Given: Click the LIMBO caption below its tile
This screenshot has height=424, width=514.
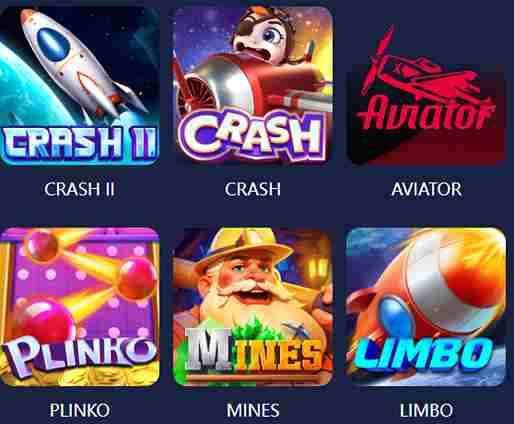Looking at the screenshot, I should click(426, 410).
